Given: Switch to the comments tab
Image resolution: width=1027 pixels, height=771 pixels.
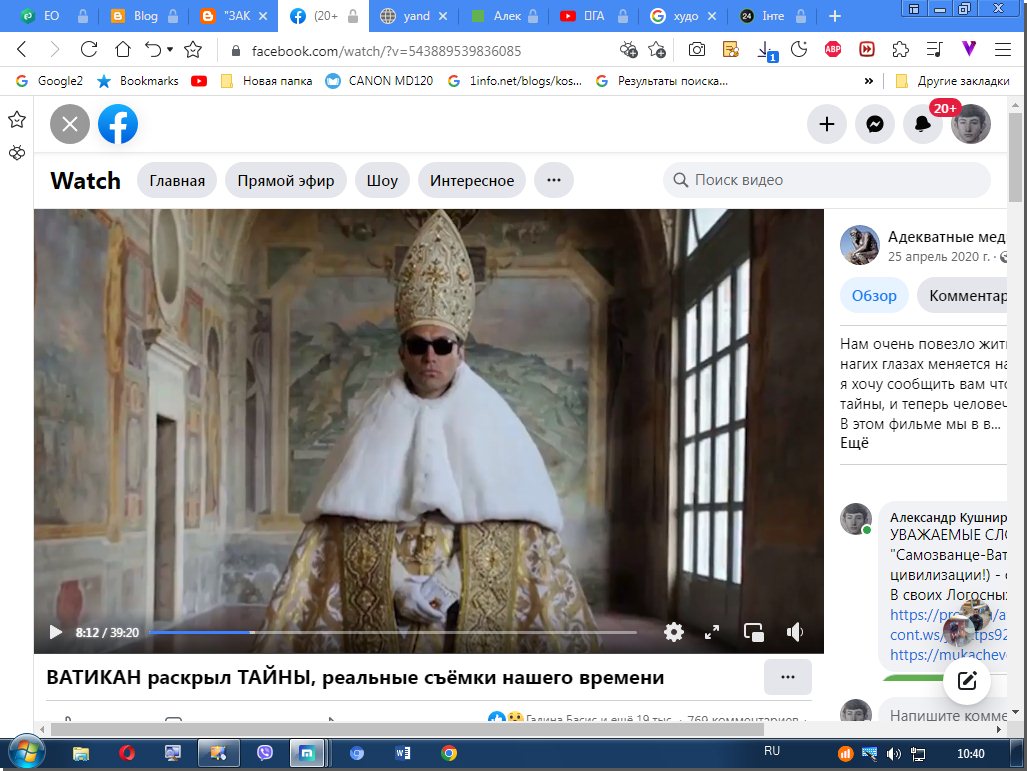Looking at the screenshot, I should point(962,295).
